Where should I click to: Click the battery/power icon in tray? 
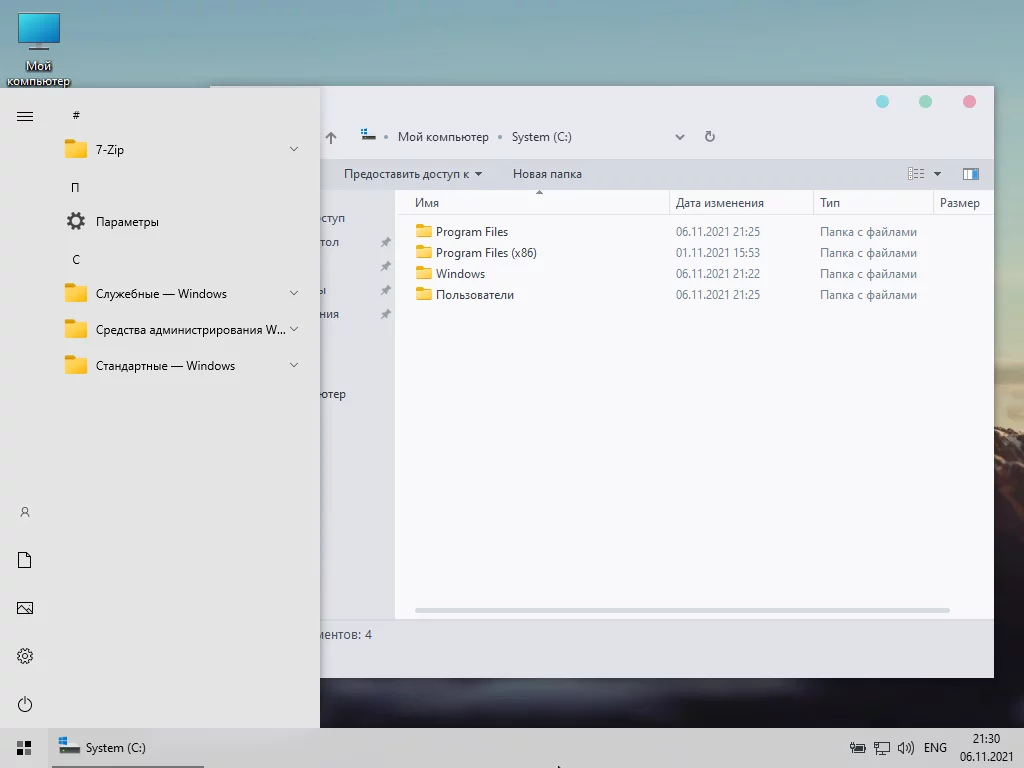(857, 748)
